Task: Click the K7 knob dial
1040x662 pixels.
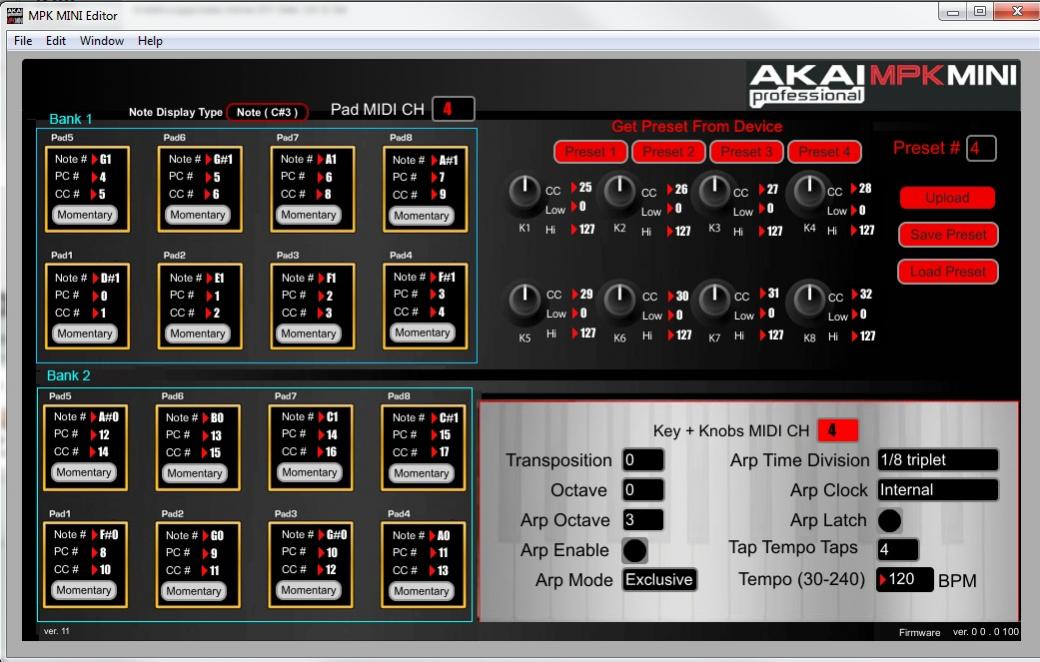Action: tap(714, 299)
